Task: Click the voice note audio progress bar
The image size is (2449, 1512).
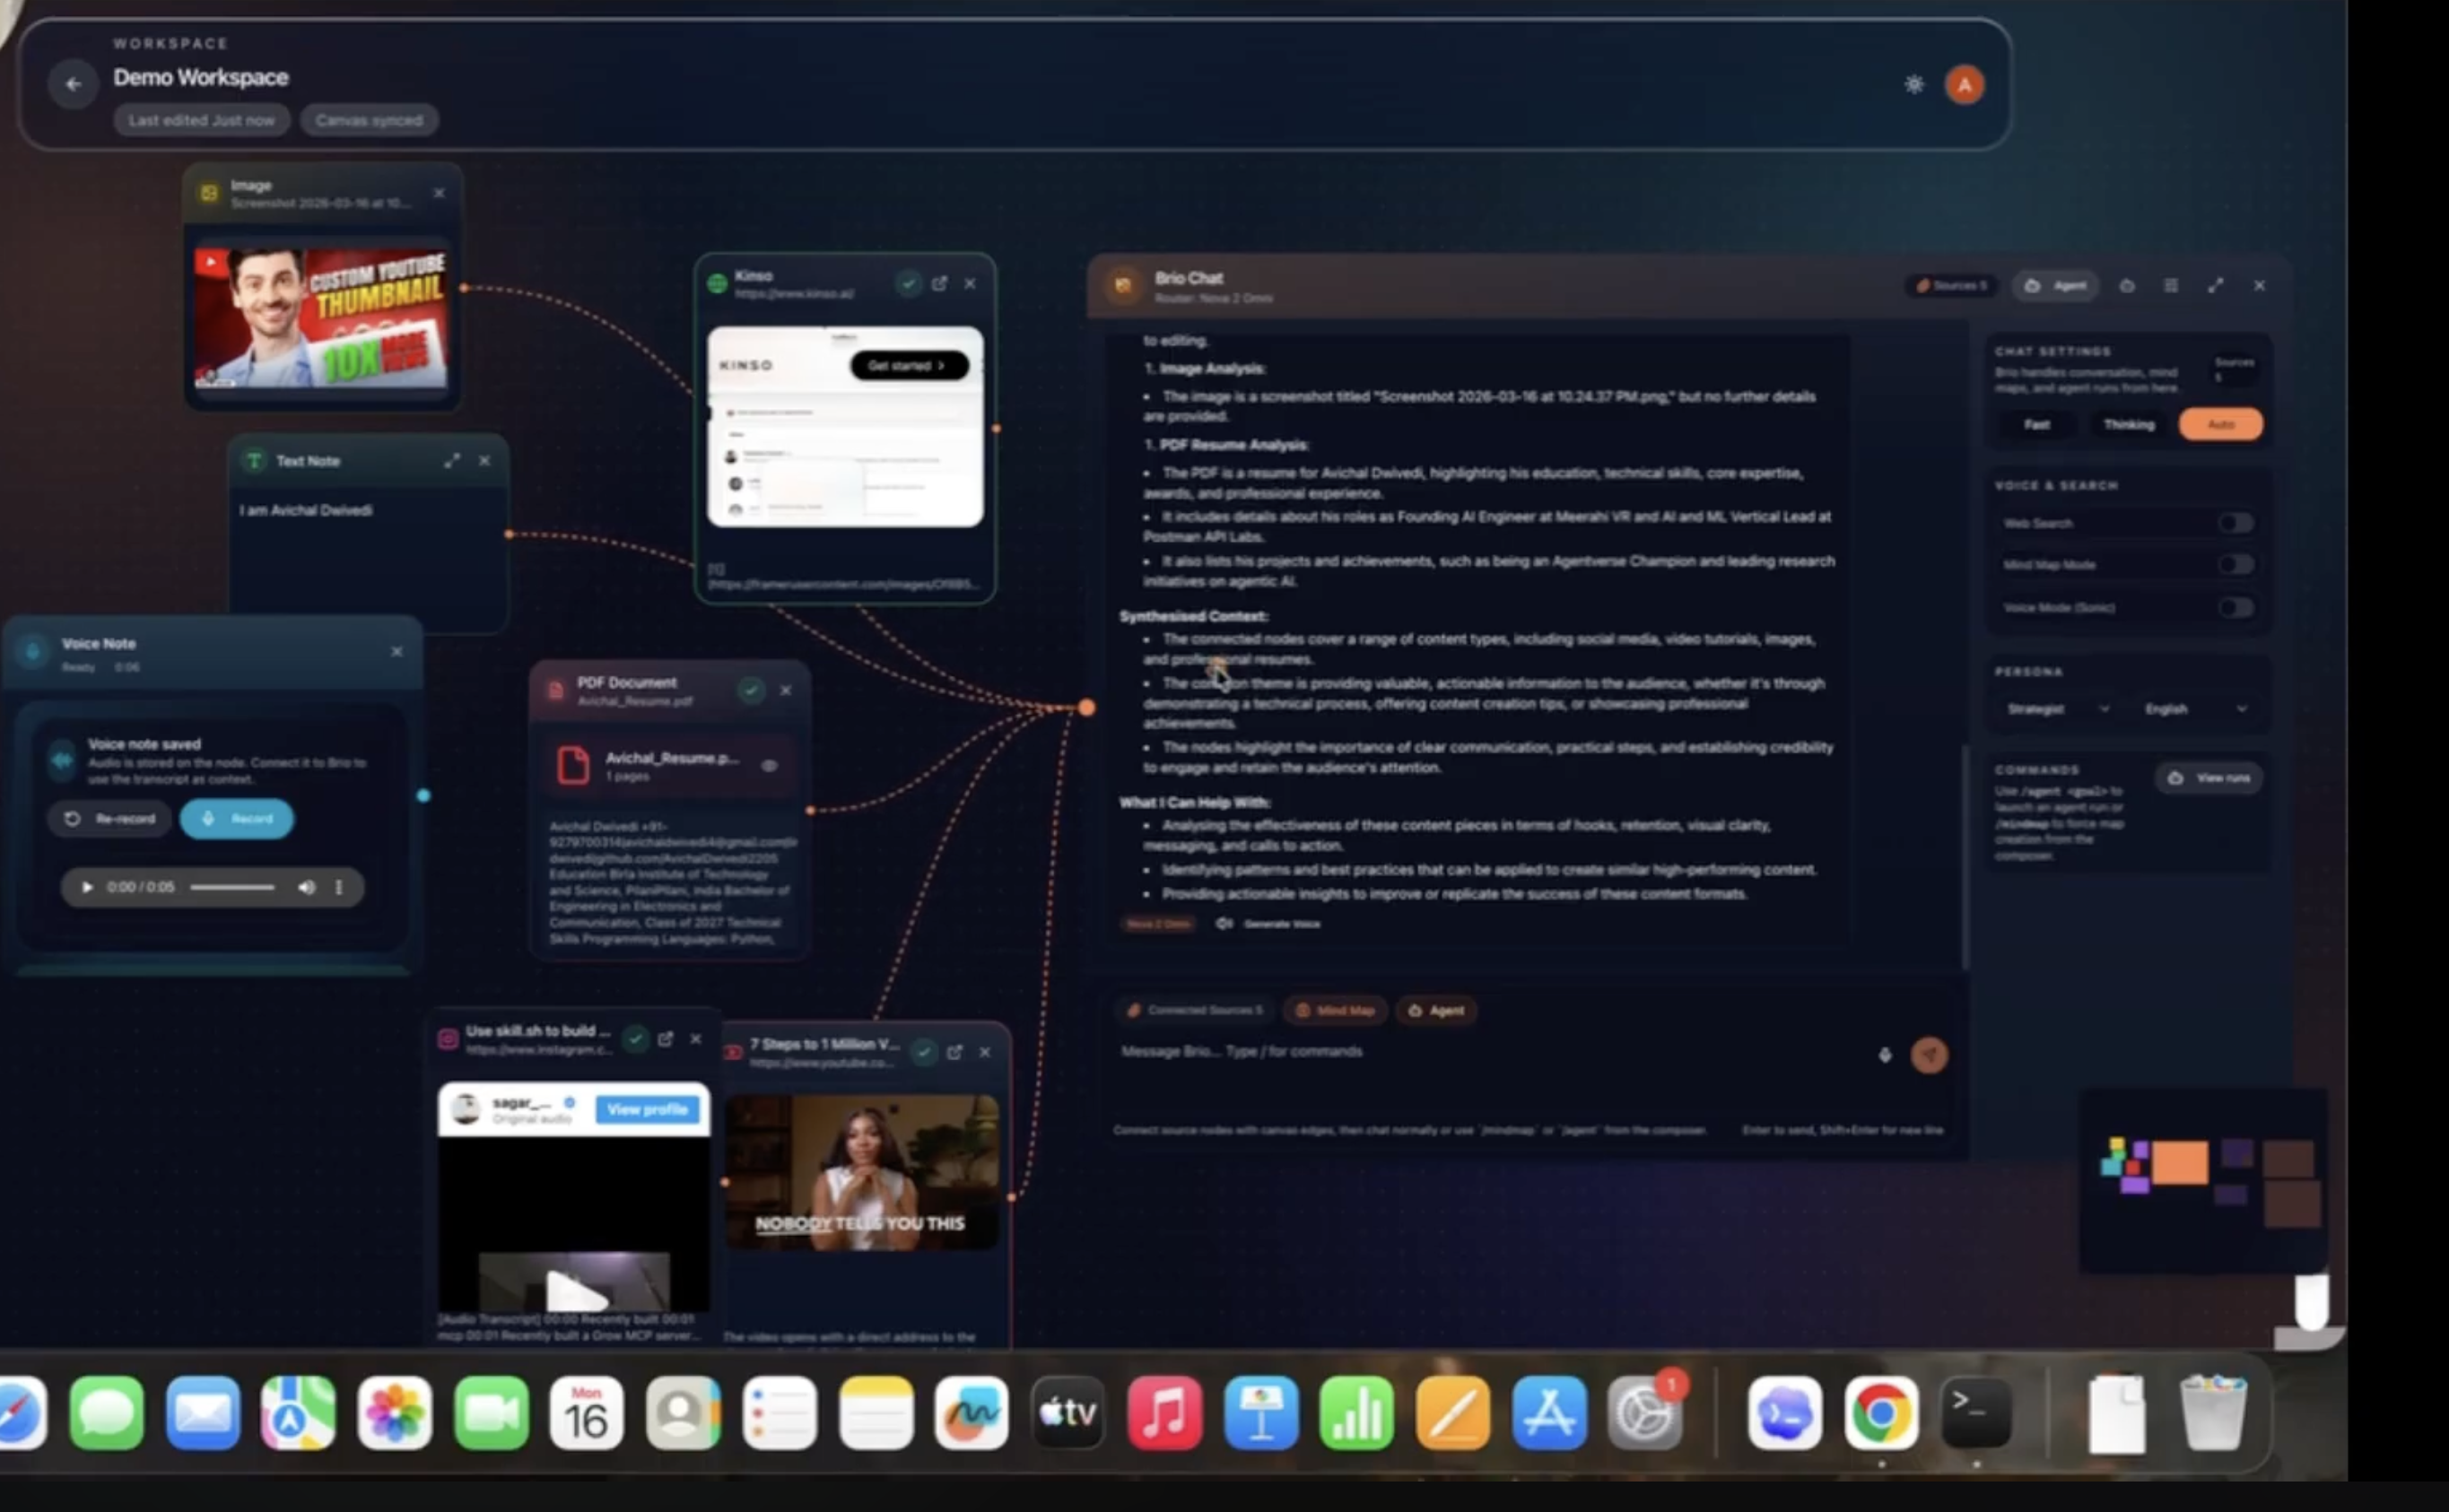Action: (232, 887)
